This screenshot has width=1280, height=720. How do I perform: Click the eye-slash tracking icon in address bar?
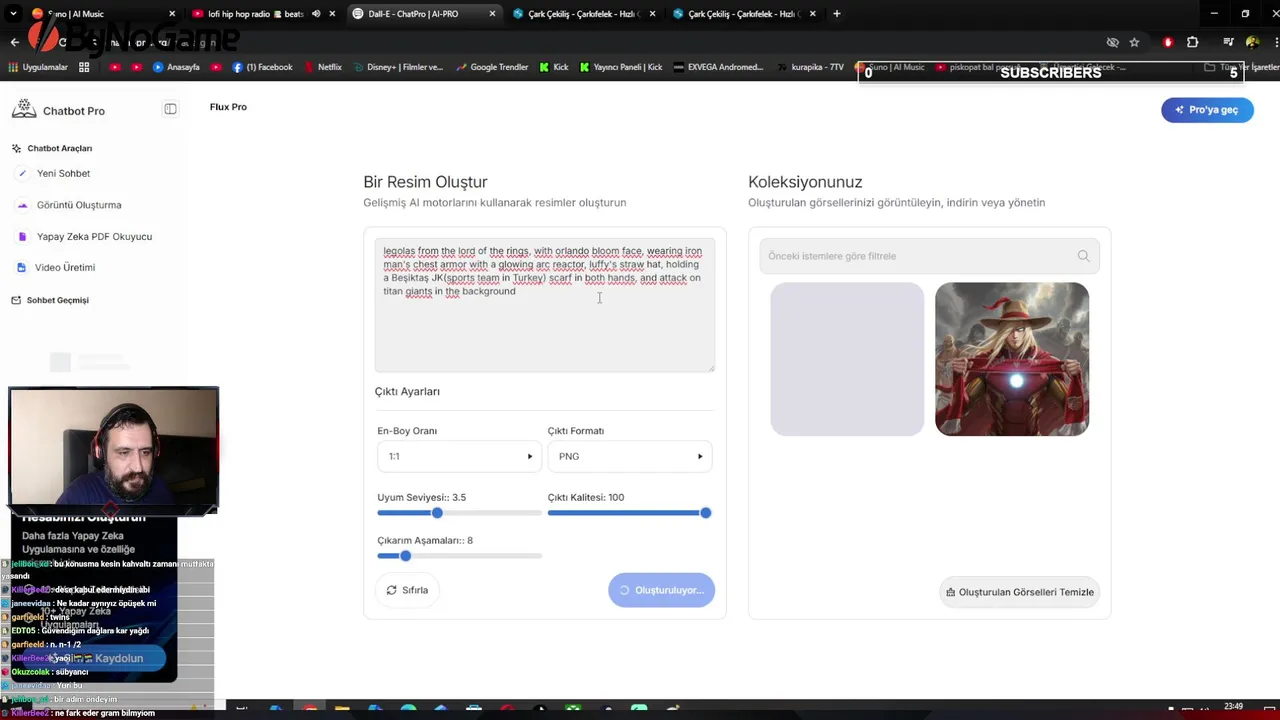(x=1112, y=42)
